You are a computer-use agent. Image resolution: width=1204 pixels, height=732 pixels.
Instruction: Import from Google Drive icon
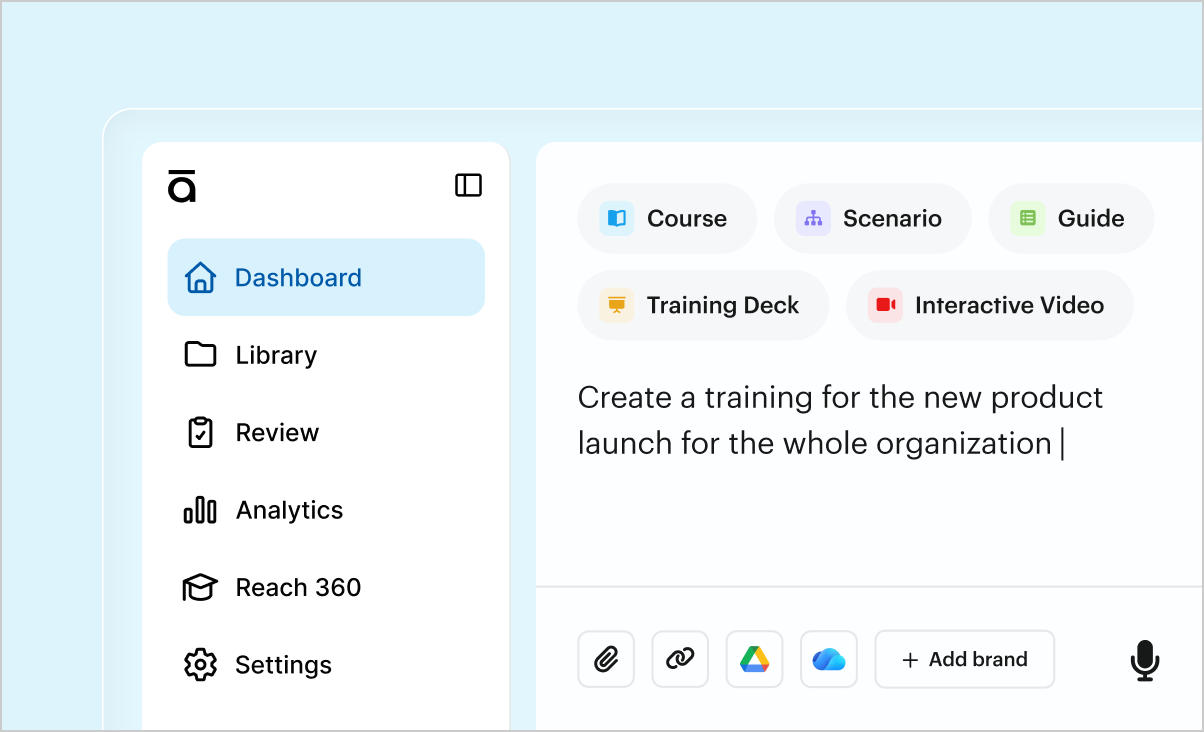754,659
